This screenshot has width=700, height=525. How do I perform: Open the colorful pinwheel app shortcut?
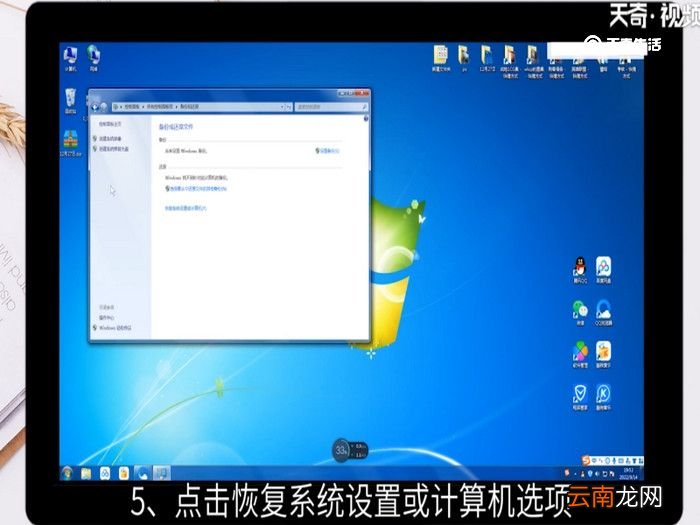580,355
